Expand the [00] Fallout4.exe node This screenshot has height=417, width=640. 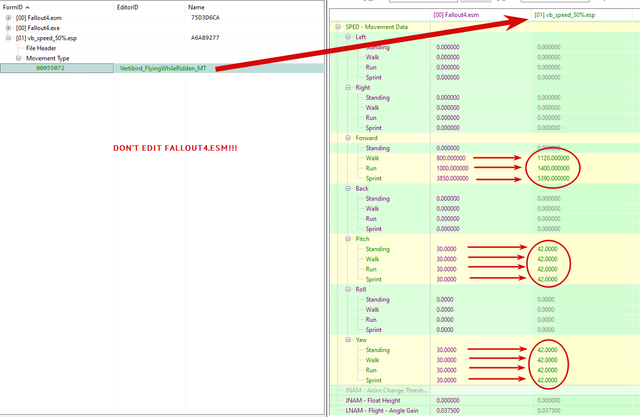pos(8,28)
